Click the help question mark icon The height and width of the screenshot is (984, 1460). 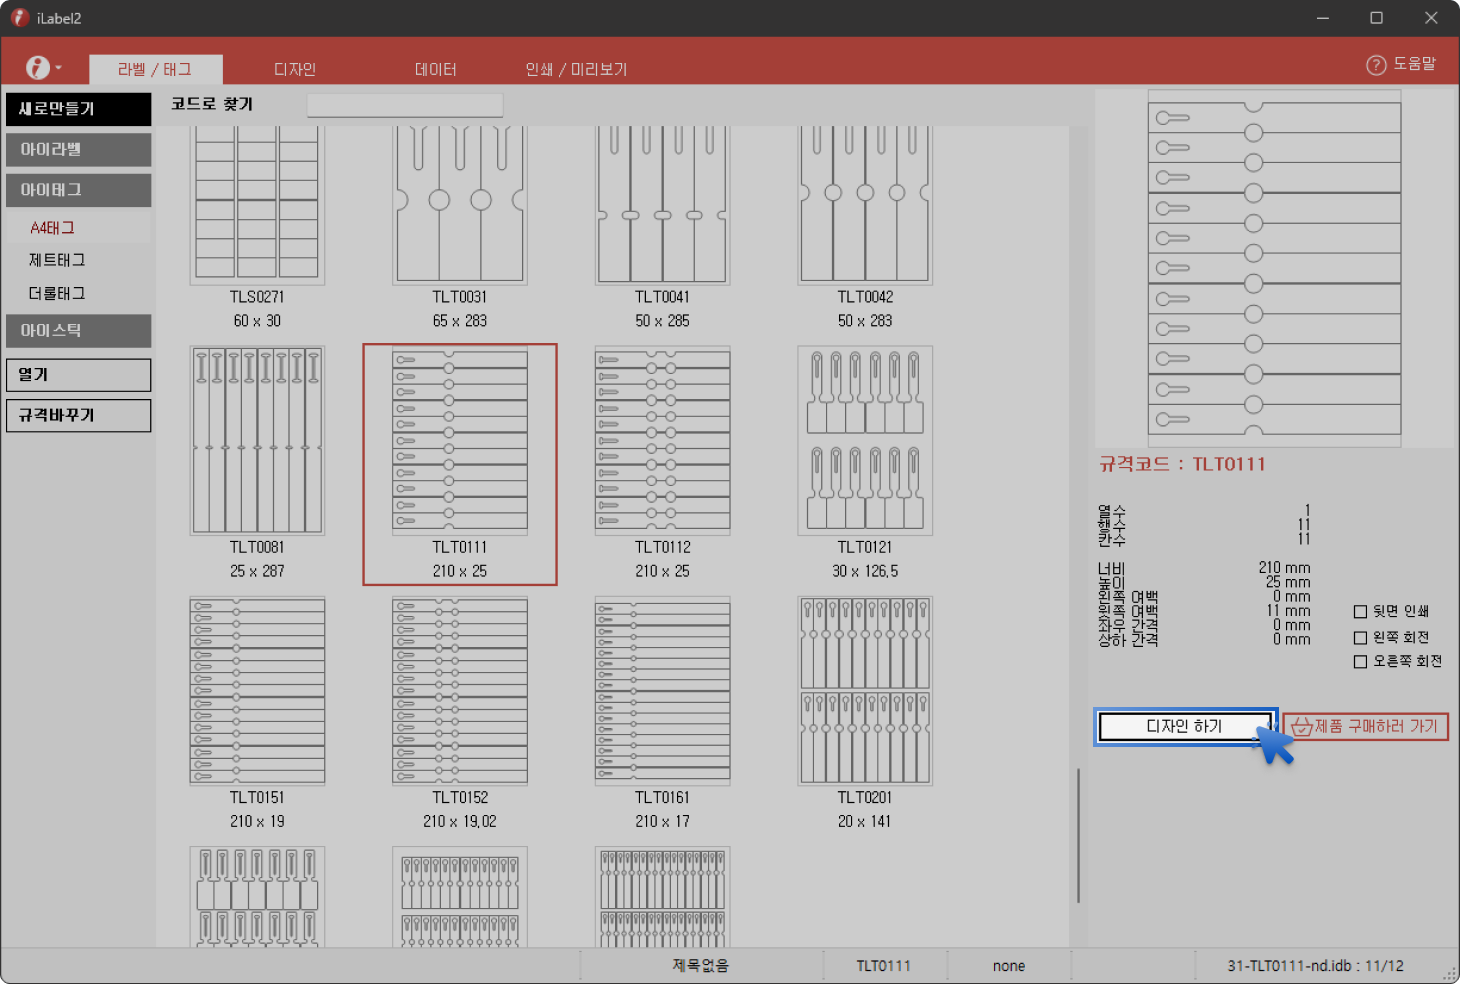(x=1376, y=65)
